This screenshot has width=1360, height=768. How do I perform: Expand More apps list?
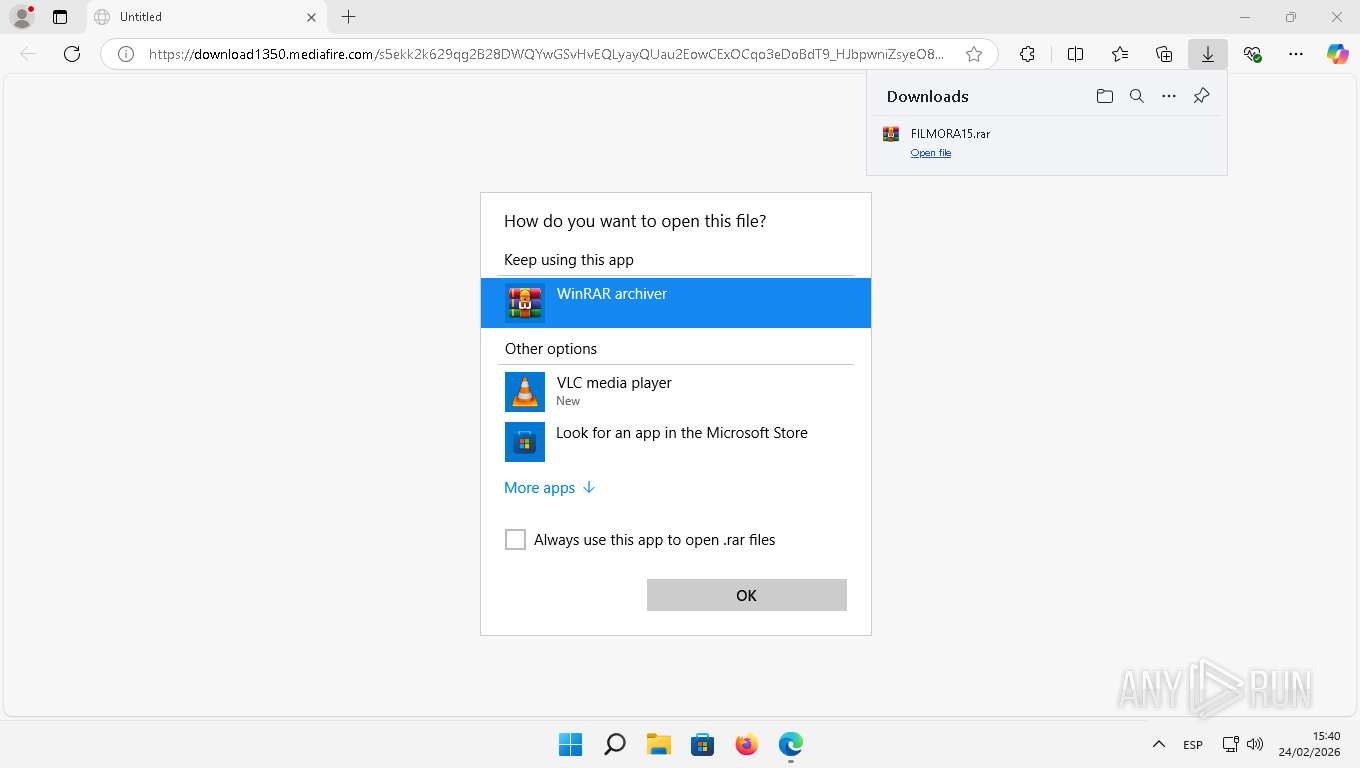[550, 488]
